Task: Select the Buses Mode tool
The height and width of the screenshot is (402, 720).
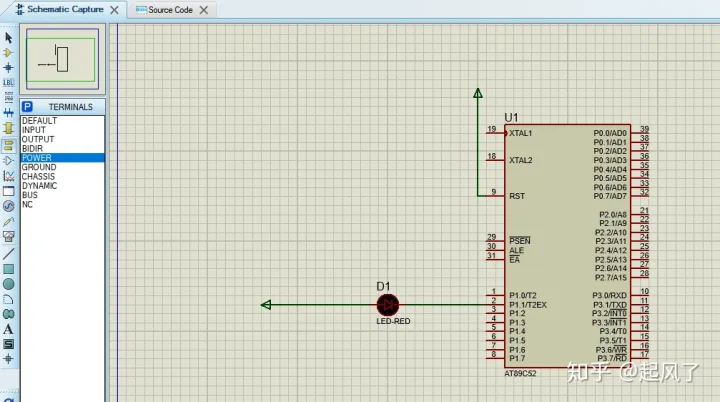Action: tap(8, 113)
